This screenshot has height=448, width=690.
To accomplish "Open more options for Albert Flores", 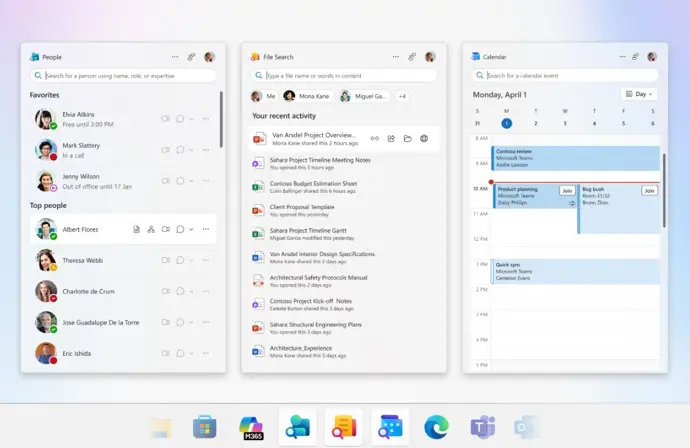I will pyautogui.click(x=206, y=229).
